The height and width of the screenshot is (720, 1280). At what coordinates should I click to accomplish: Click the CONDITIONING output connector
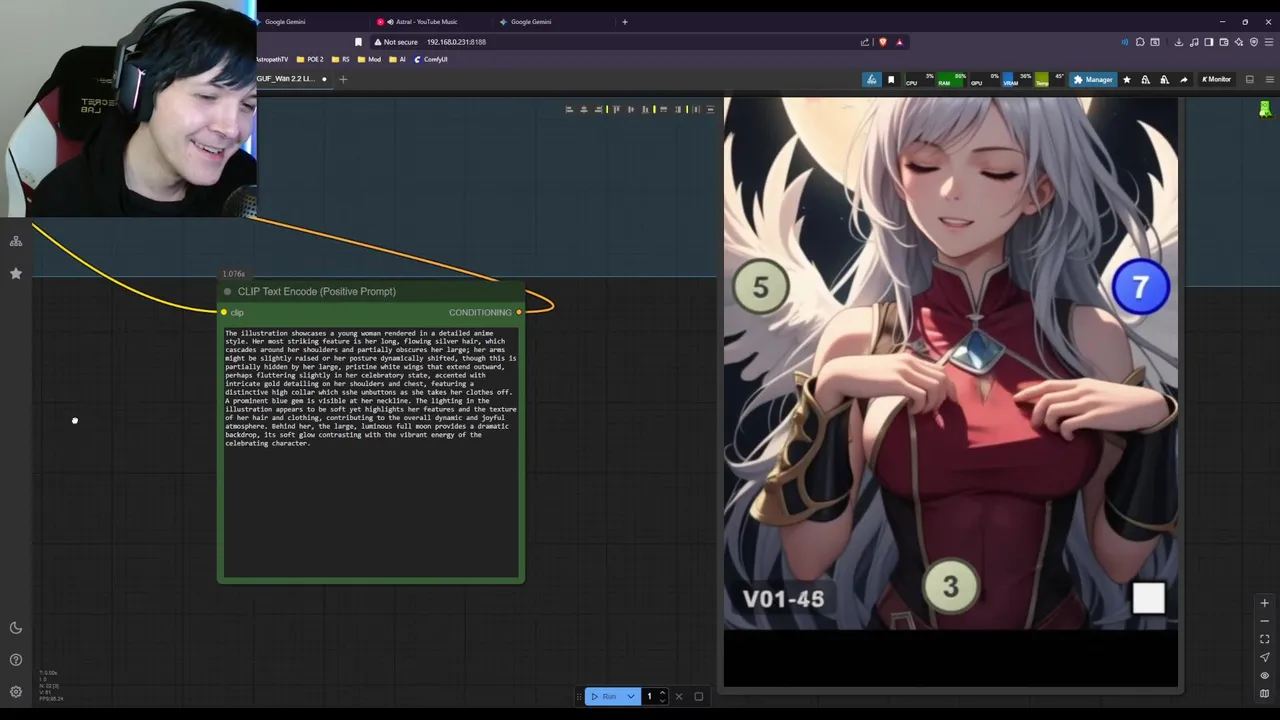(518, 313)
